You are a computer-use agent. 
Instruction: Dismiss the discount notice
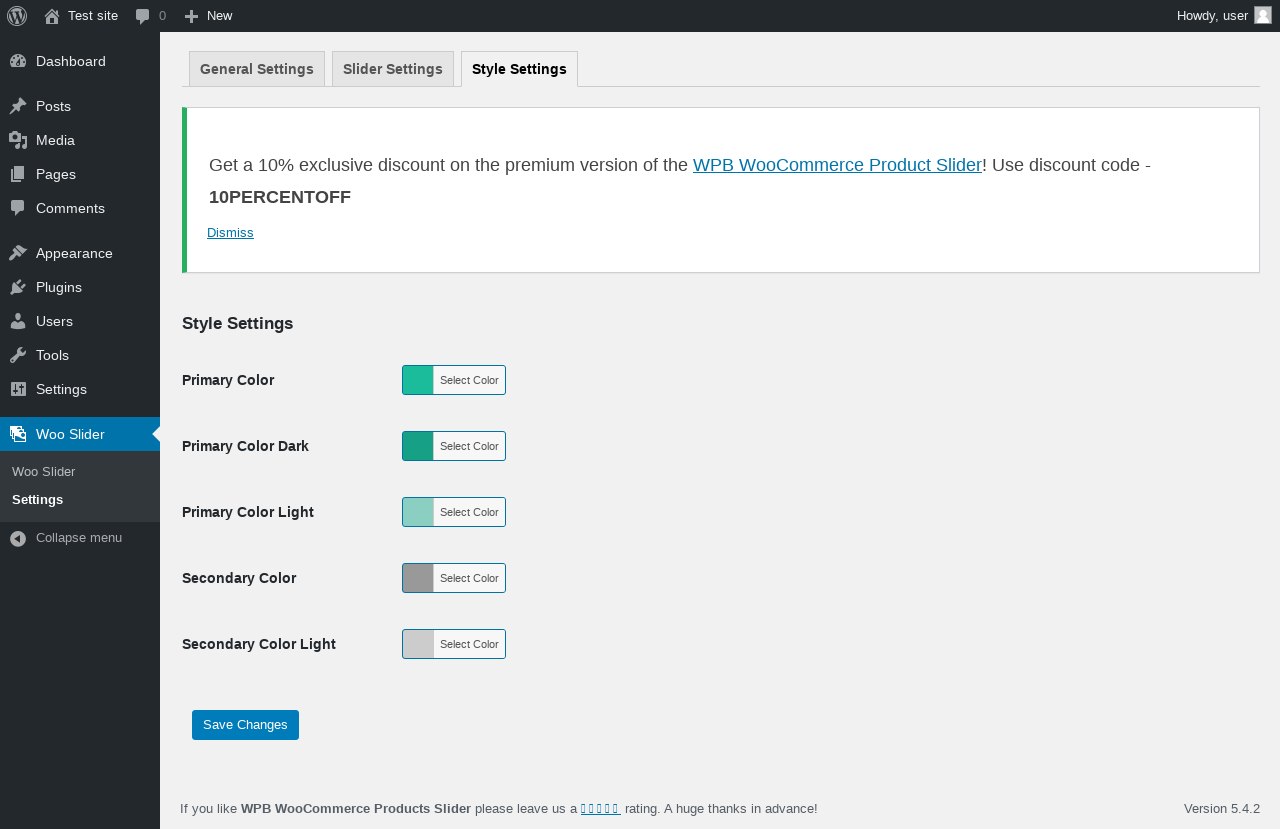click(230, 233)
